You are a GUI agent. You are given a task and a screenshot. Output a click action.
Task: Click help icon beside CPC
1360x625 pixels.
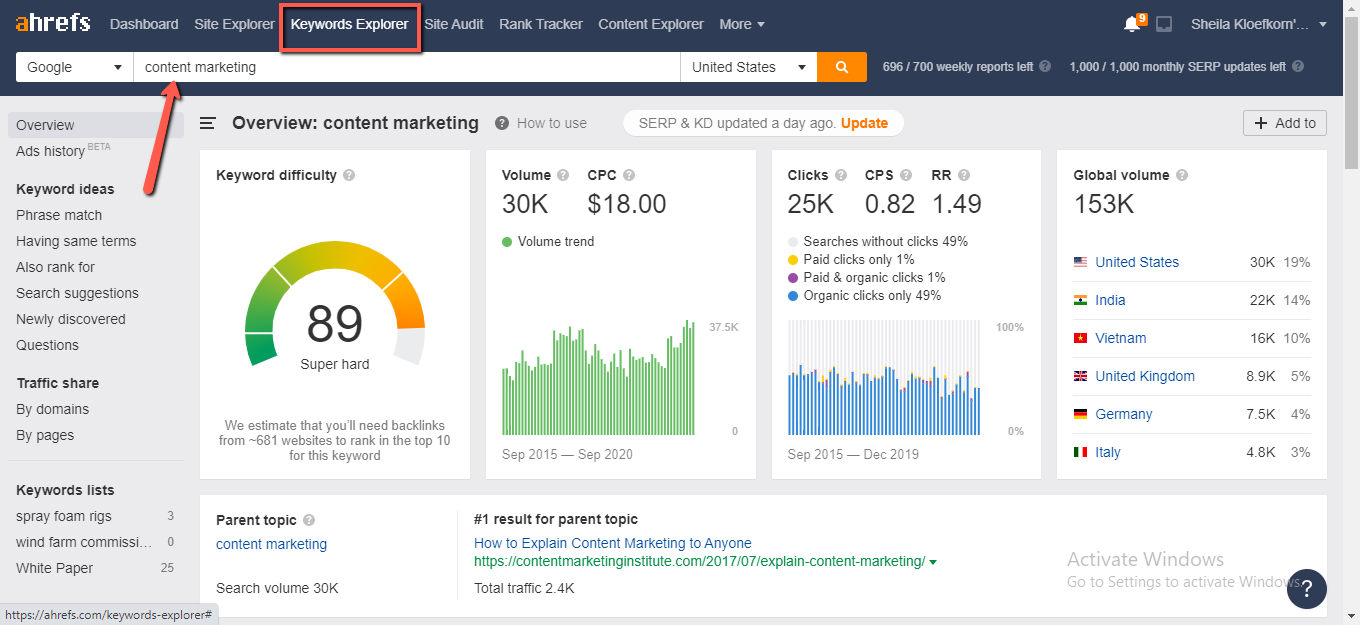click(x=629, y=175)
